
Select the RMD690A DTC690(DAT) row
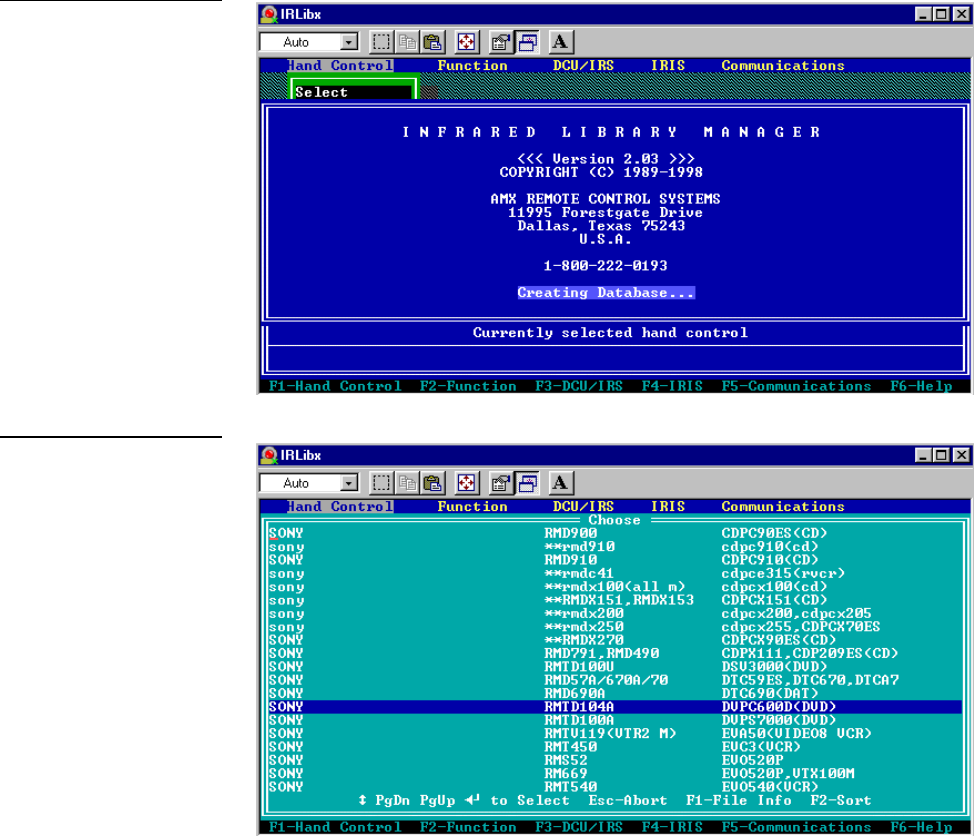(614, 694)
